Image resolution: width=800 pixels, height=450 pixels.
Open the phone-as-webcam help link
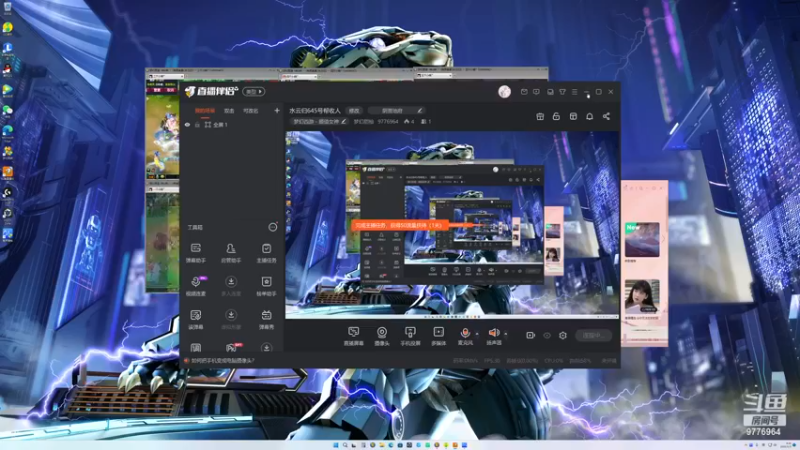tap(222, 360)
